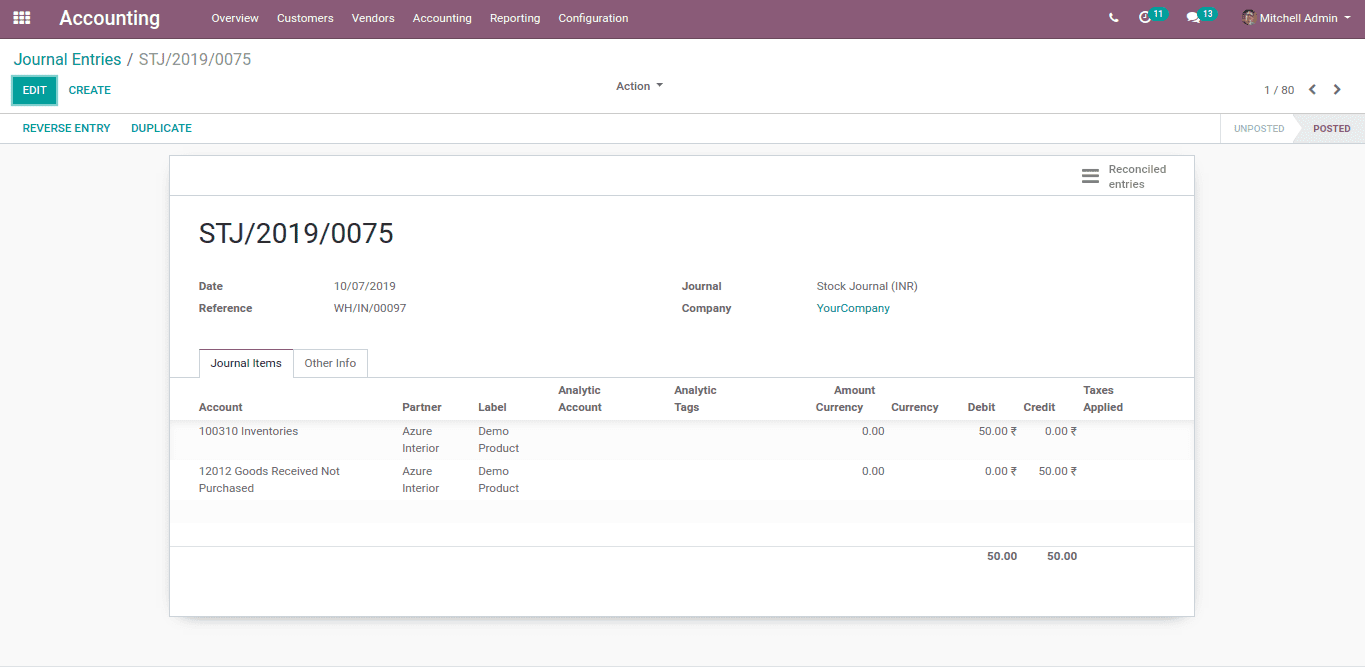Screen dimensions: 1365x667
Task: Switch to Journal Items tab
Action: click(x=246, y=363)
